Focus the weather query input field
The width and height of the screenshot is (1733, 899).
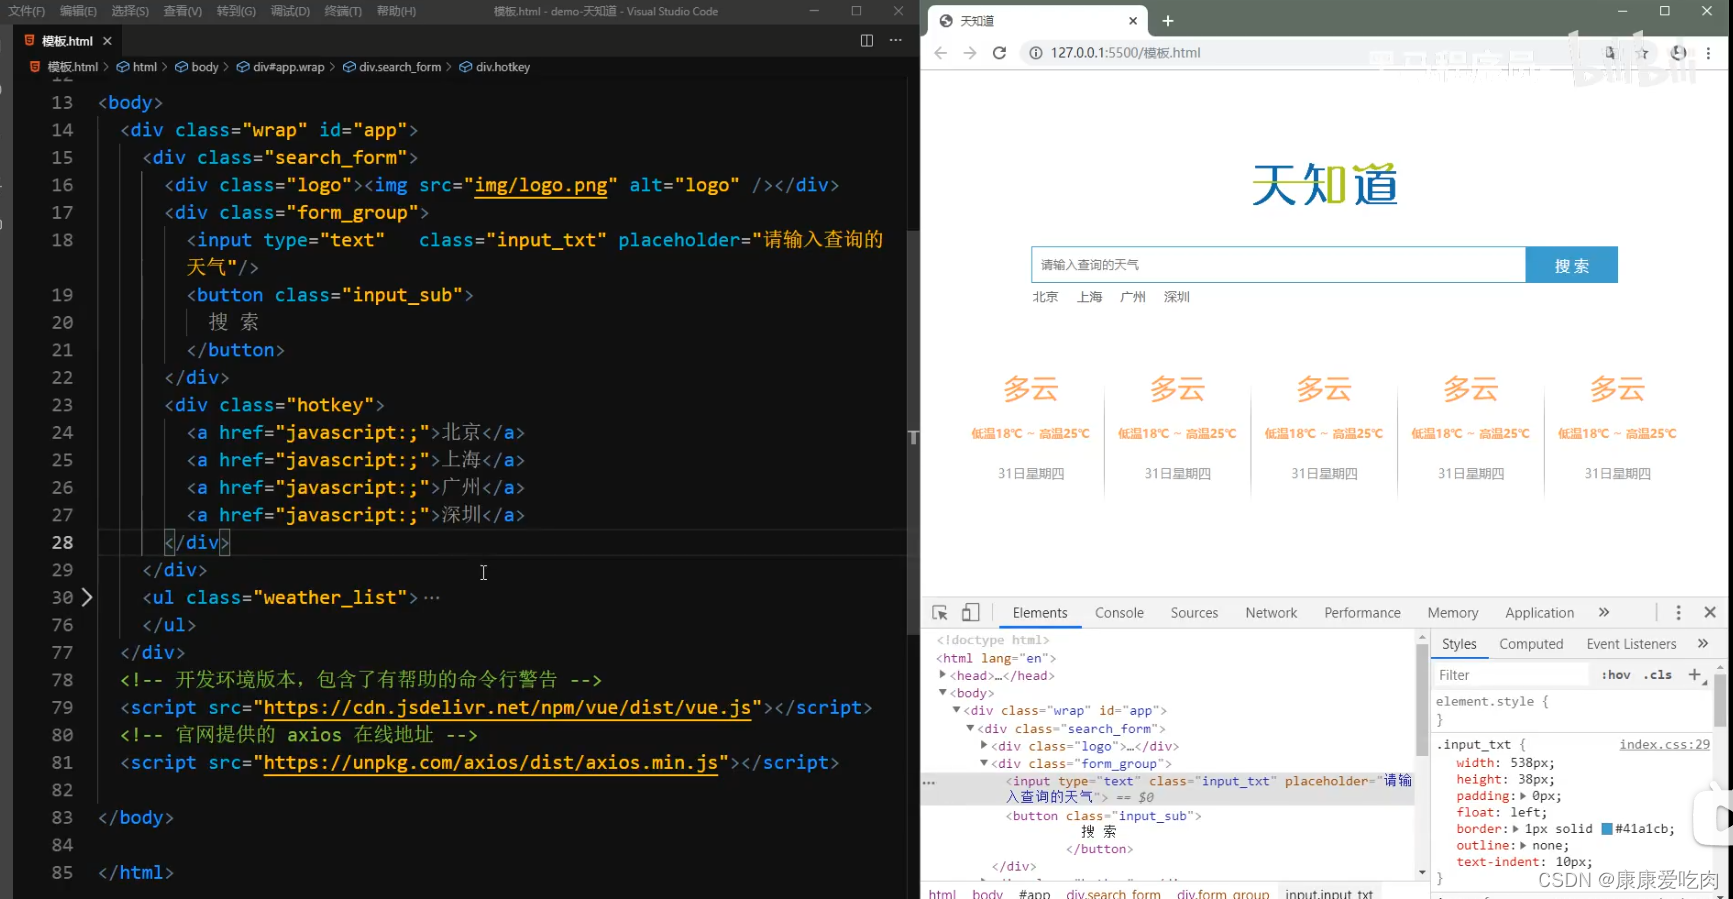point(1278,265)
